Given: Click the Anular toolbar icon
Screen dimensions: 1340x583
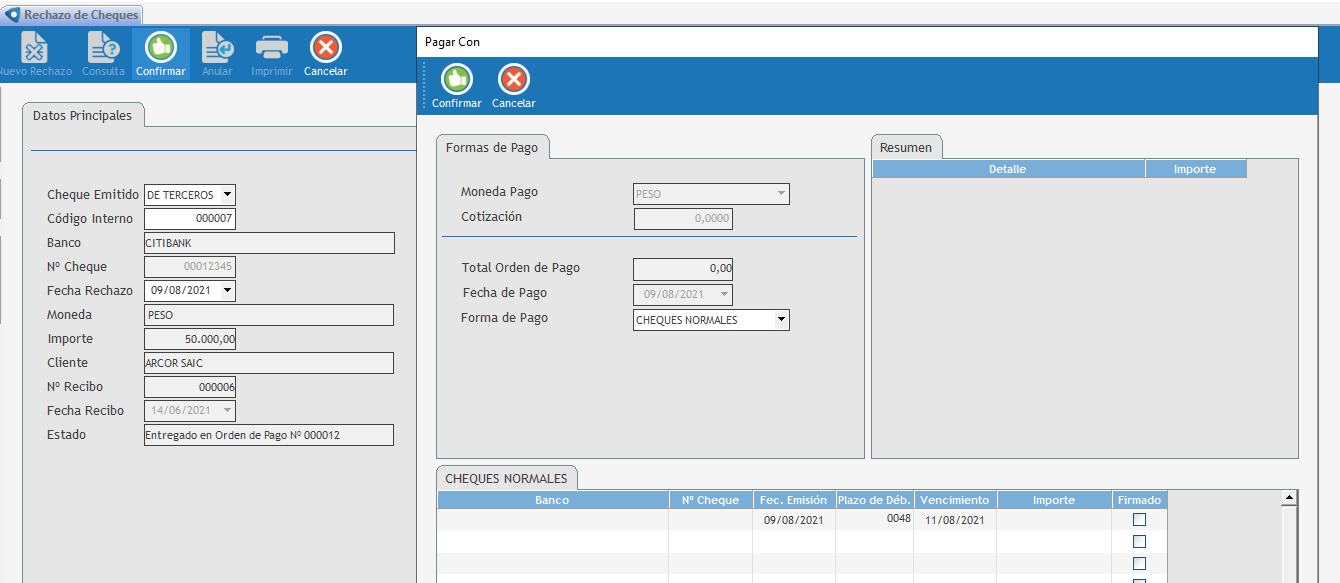Looking at the screenshot, I should 217,49.
